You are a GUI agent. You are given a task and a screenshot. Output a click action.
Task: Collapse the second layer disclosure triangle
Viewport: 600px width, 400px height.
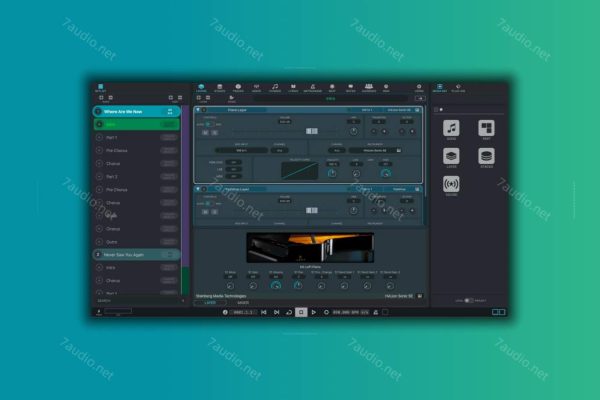tap(198, 189)
